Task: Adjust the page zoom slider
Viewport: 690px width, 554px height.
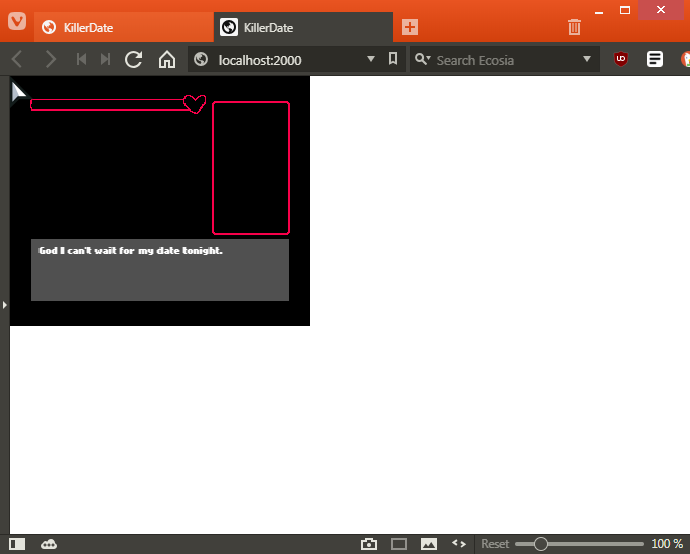Action: pos(579,544)
